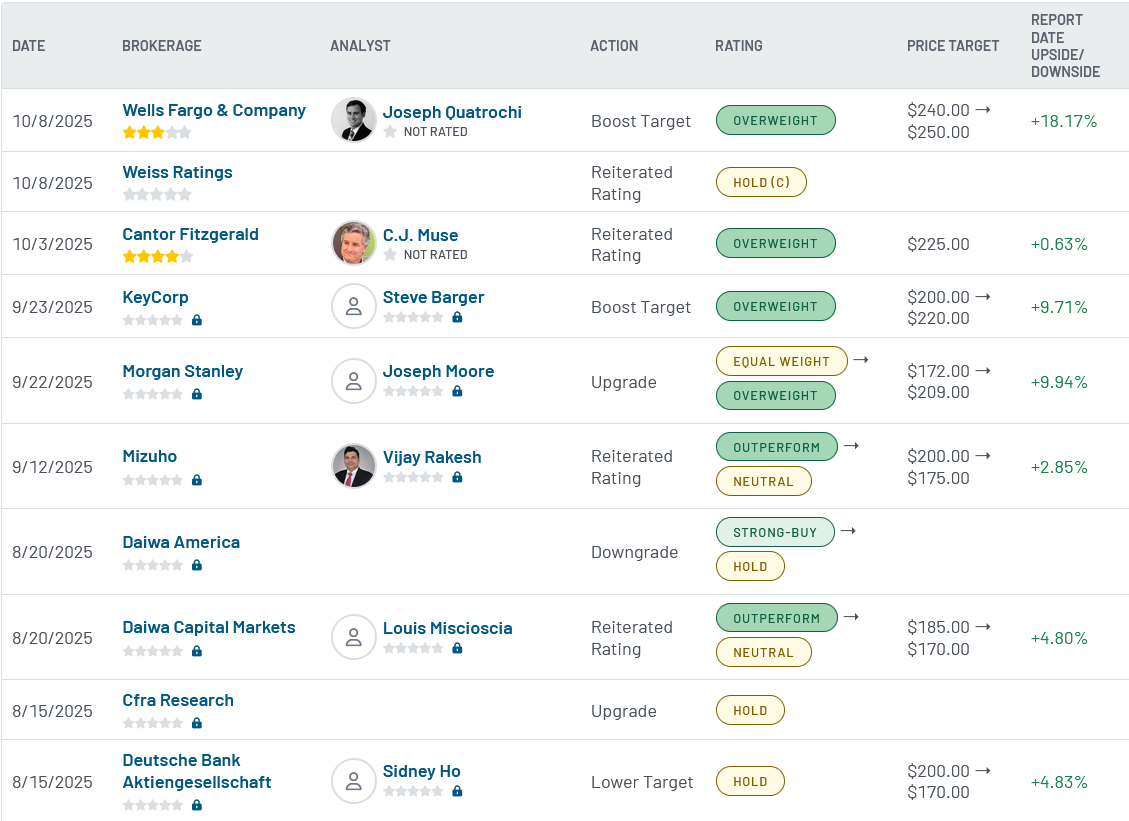Click Vijay Rakesh's profile photo
The height and width of the screenshot is (821, 1129).
coord(354,467)
